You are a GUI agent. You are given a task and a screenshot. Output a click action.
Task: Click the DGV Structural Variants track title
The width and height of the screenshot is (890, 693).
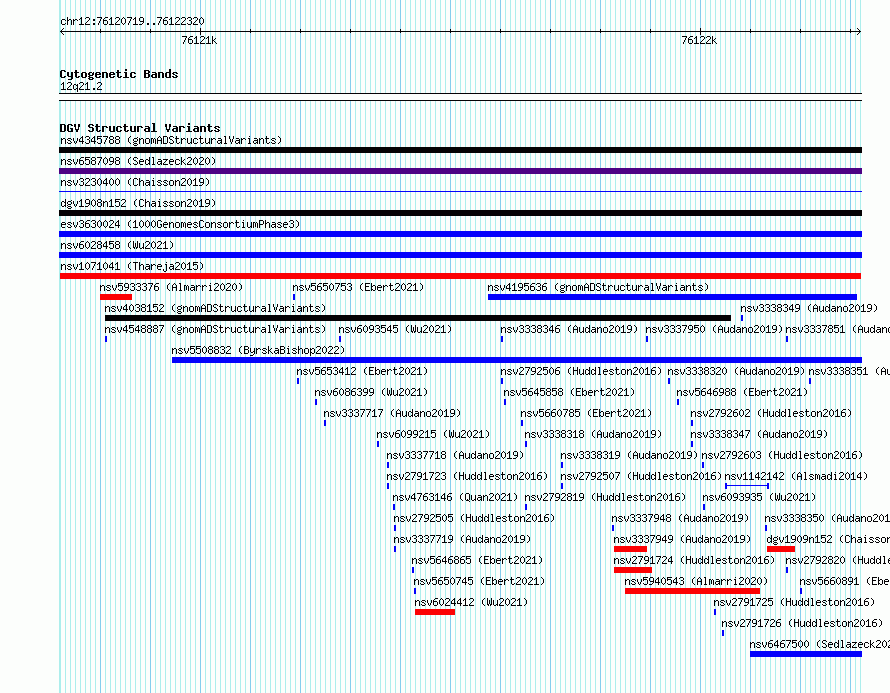click(140, 128)
